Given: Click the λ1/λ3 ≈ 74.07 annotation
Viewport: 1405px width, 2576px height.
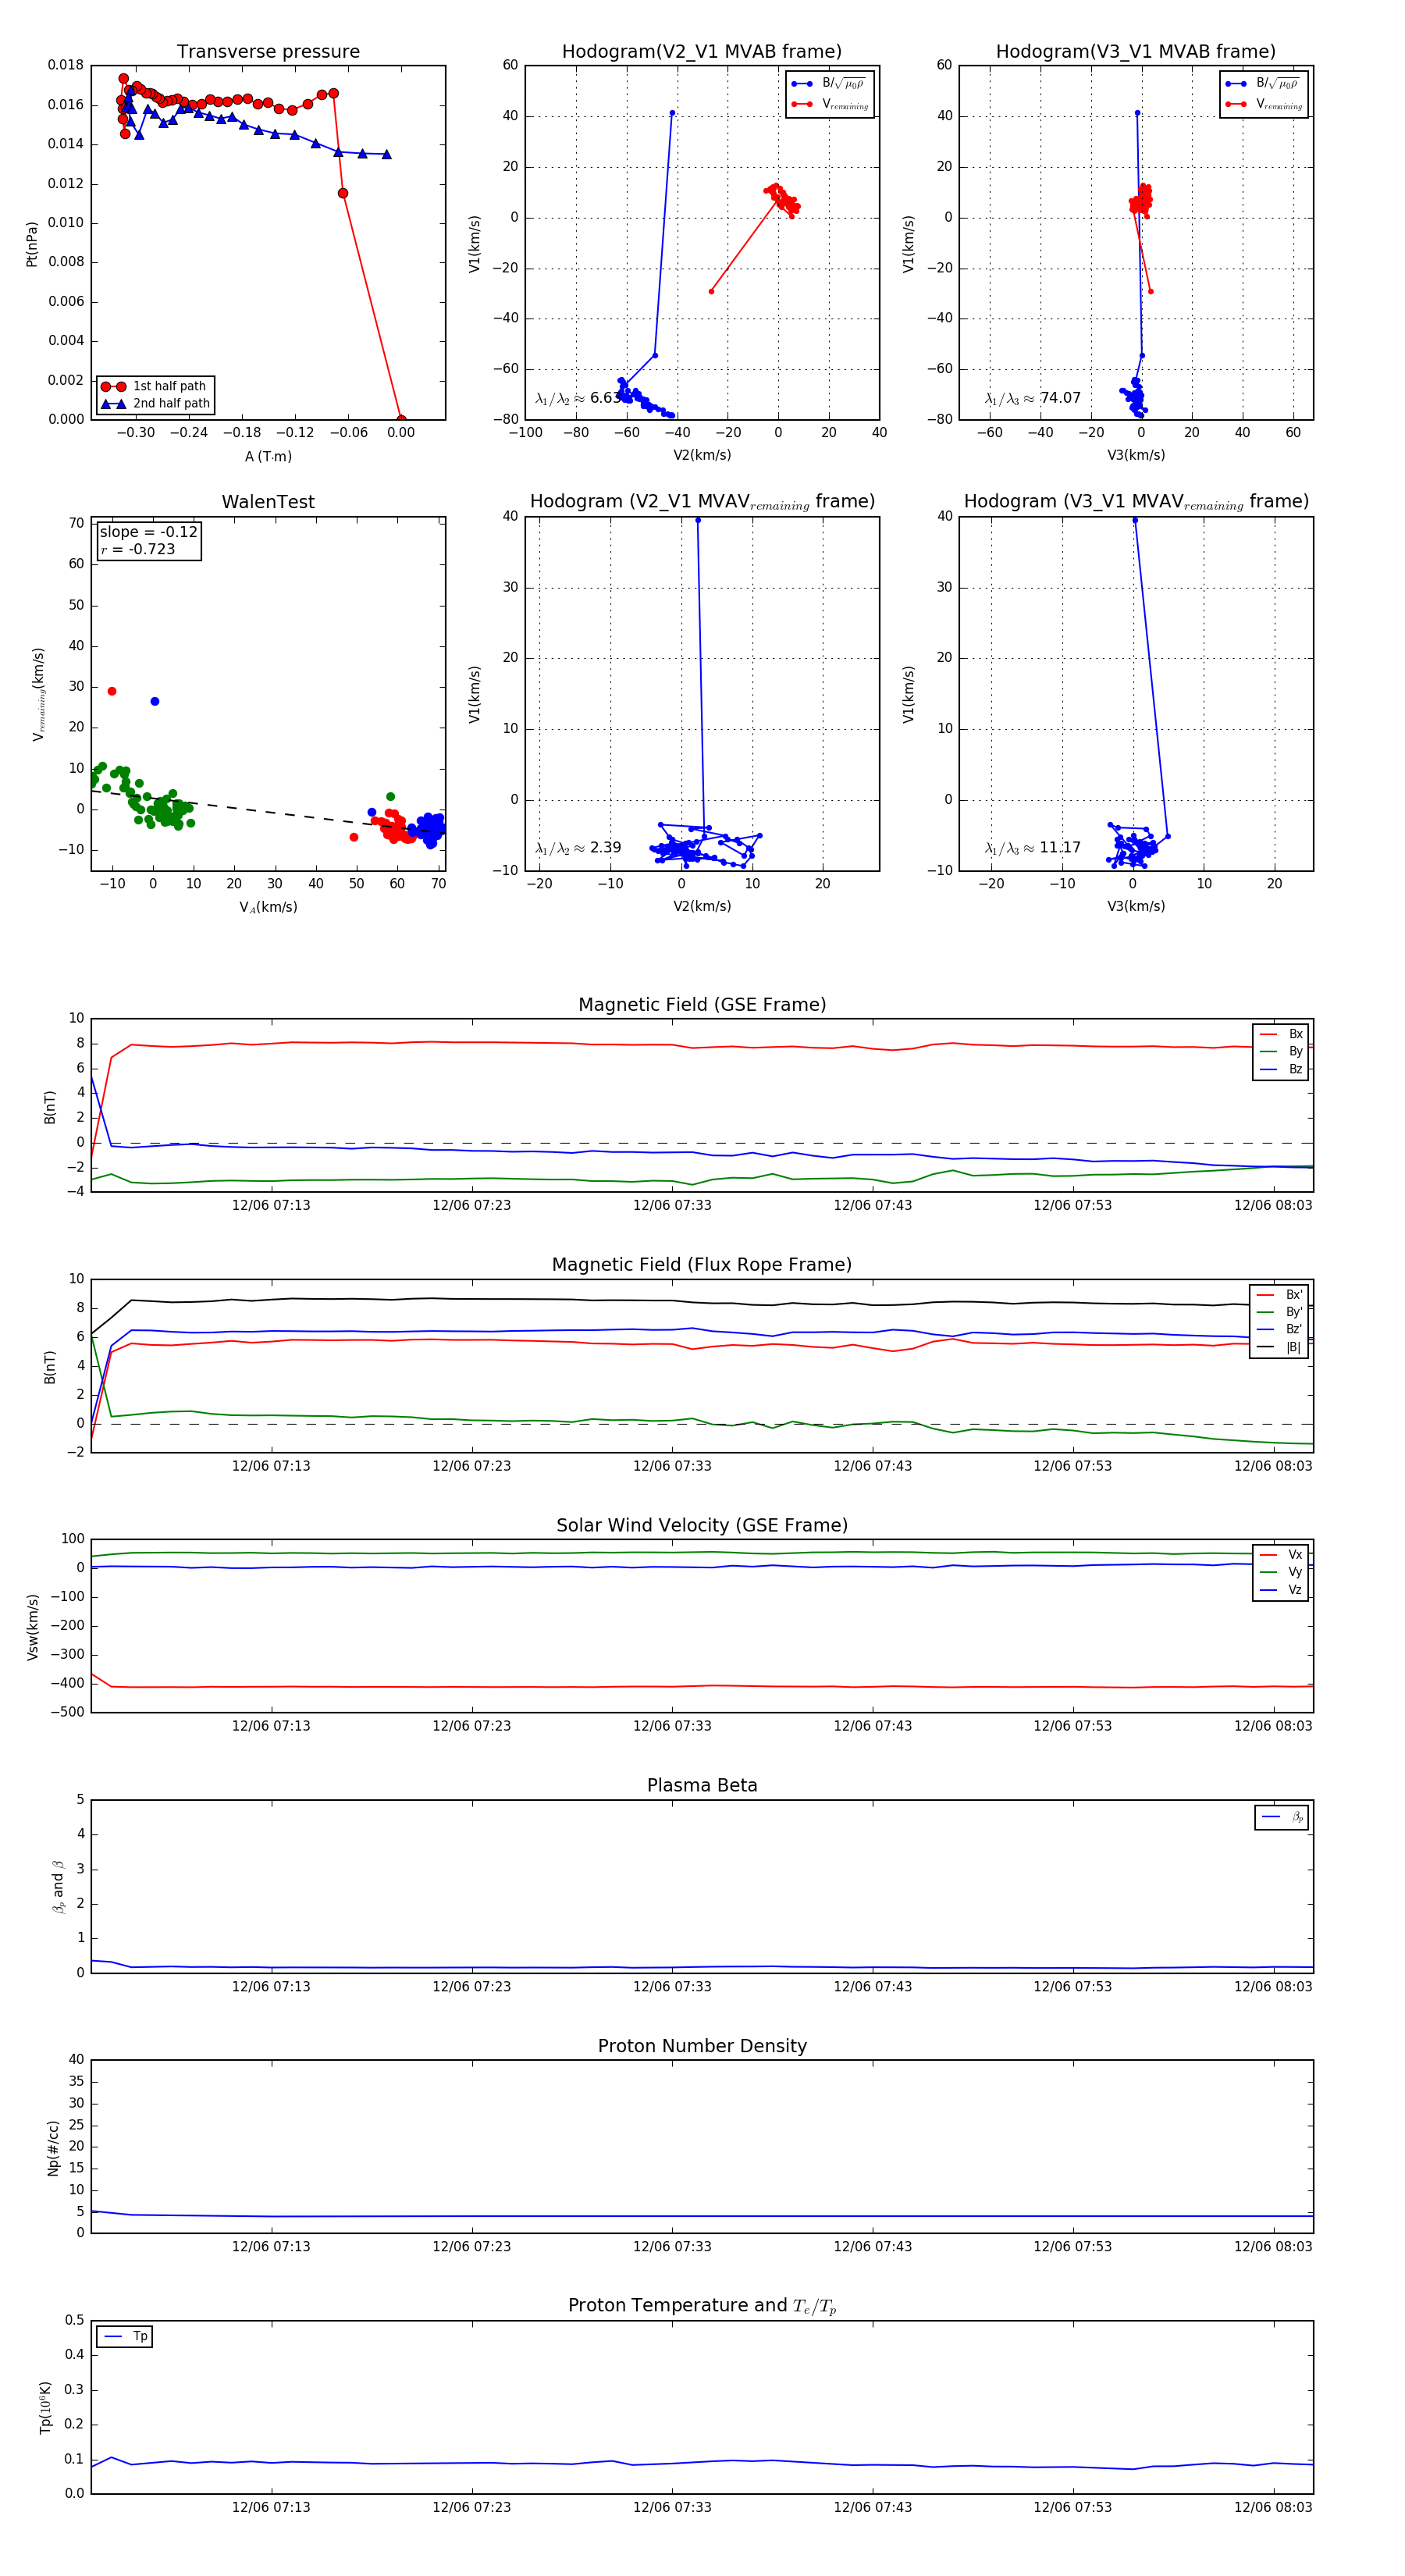Looking at the screenshot, I should (1032, 398).
